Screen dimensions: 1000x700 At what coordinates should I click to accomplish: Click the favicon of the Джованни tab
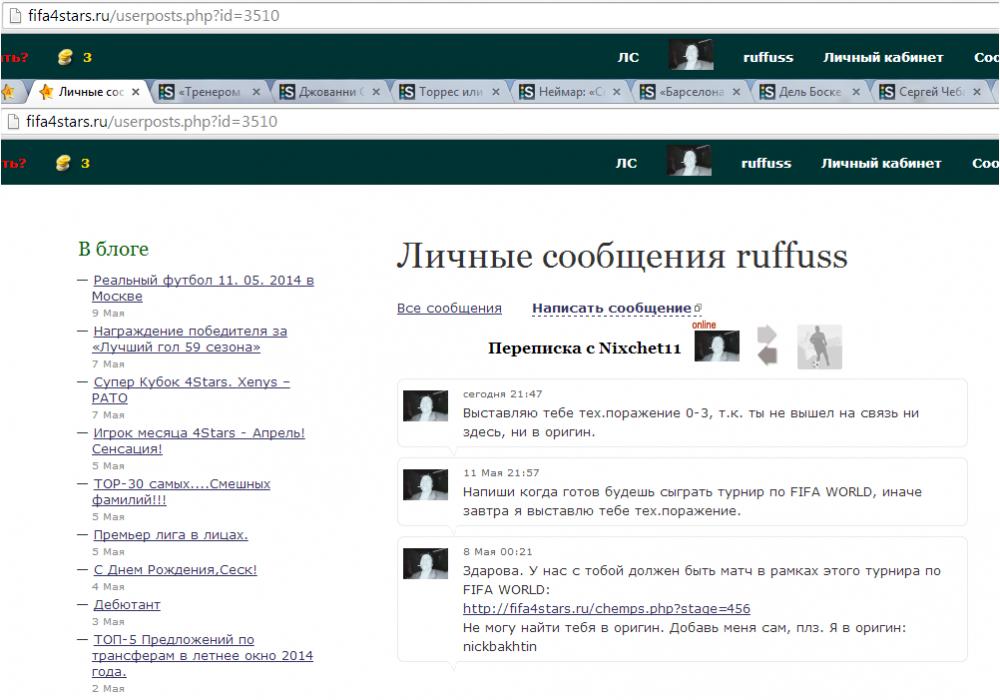288,92
